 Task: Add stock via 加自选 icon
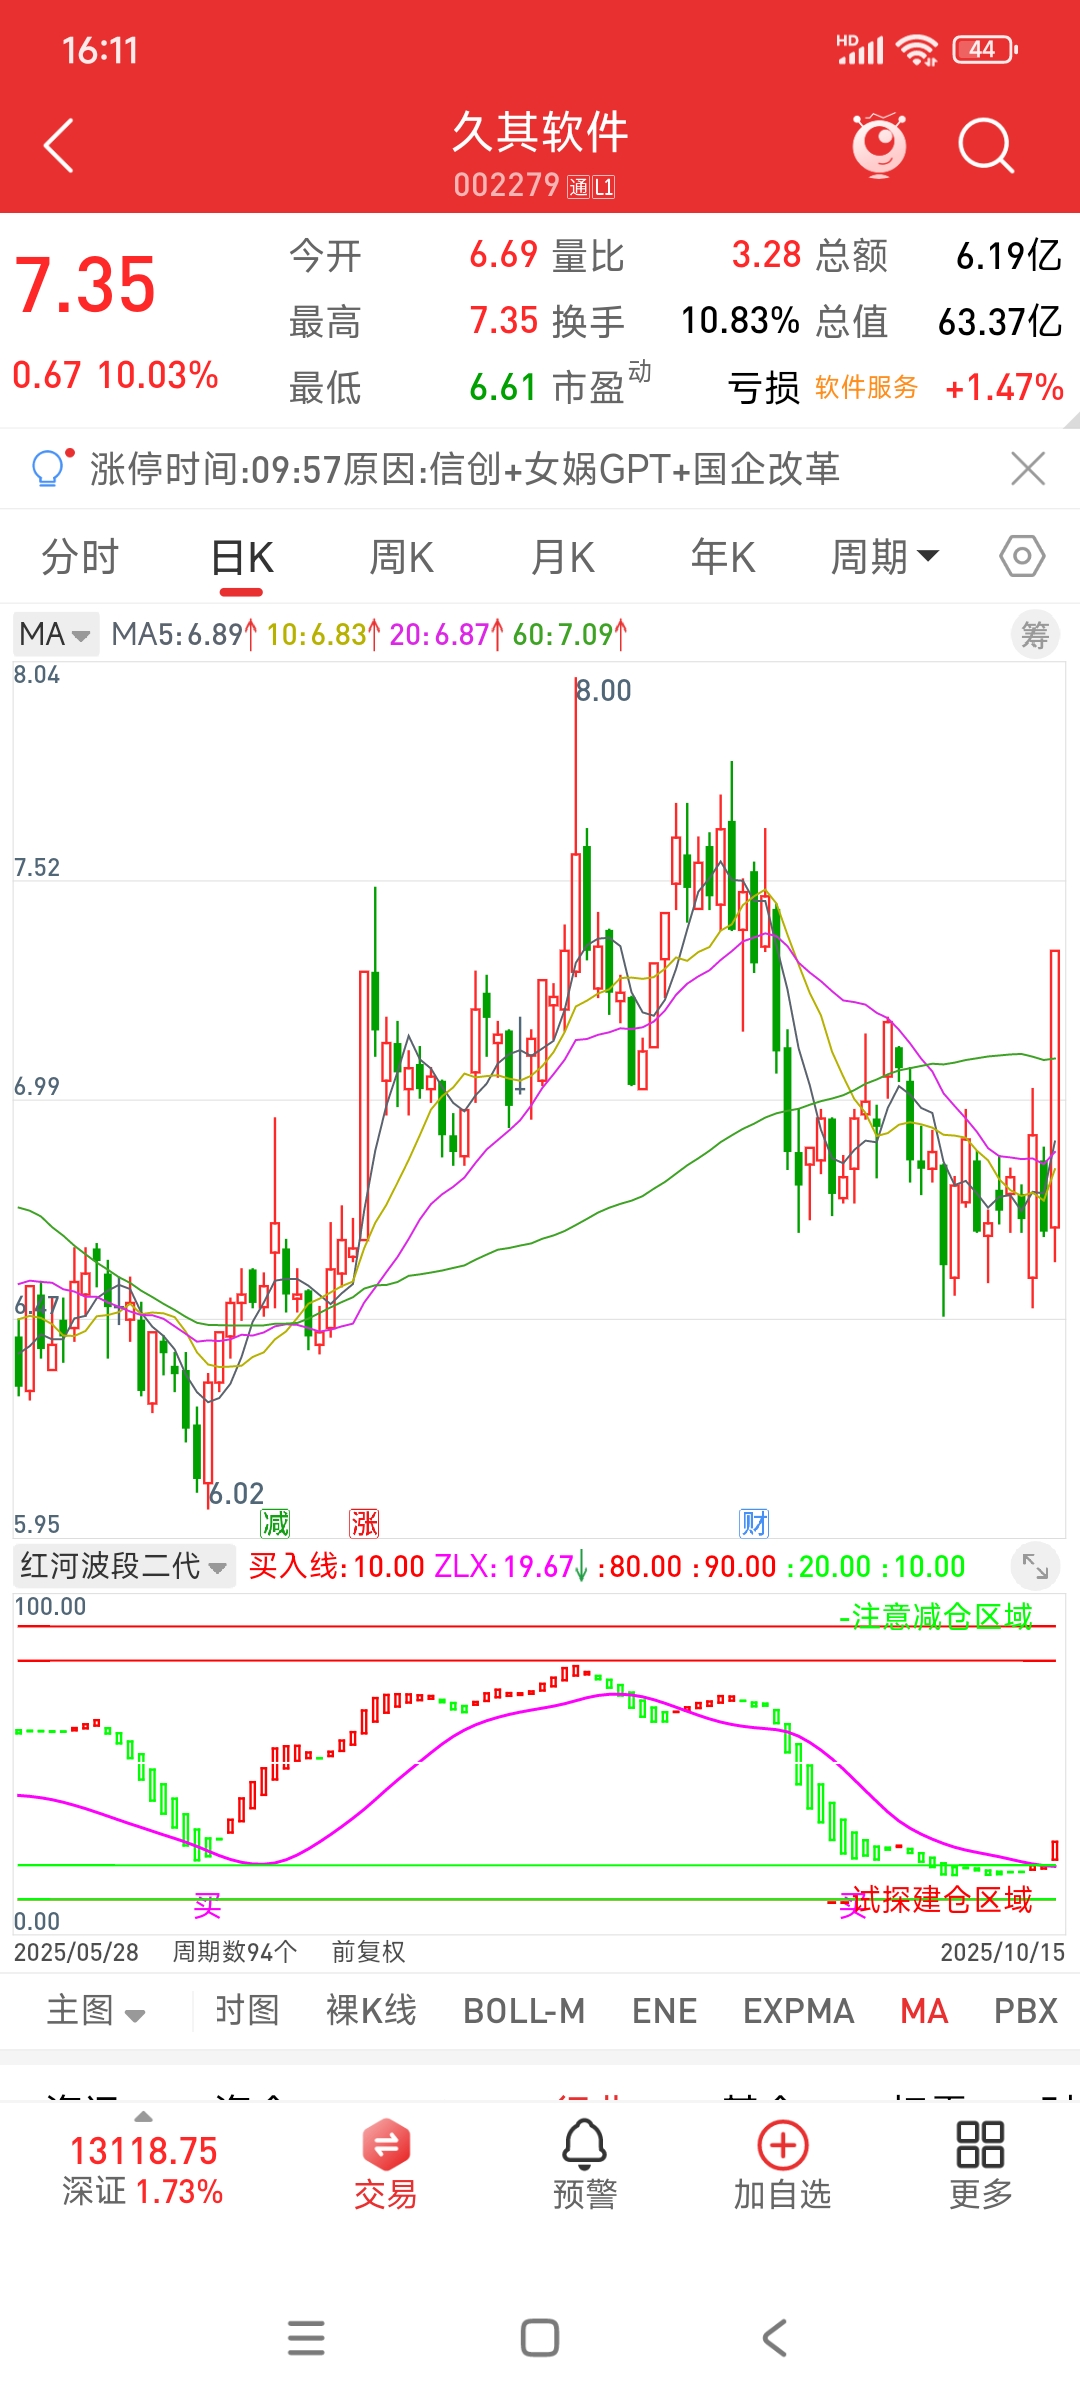pos(783,2164)
